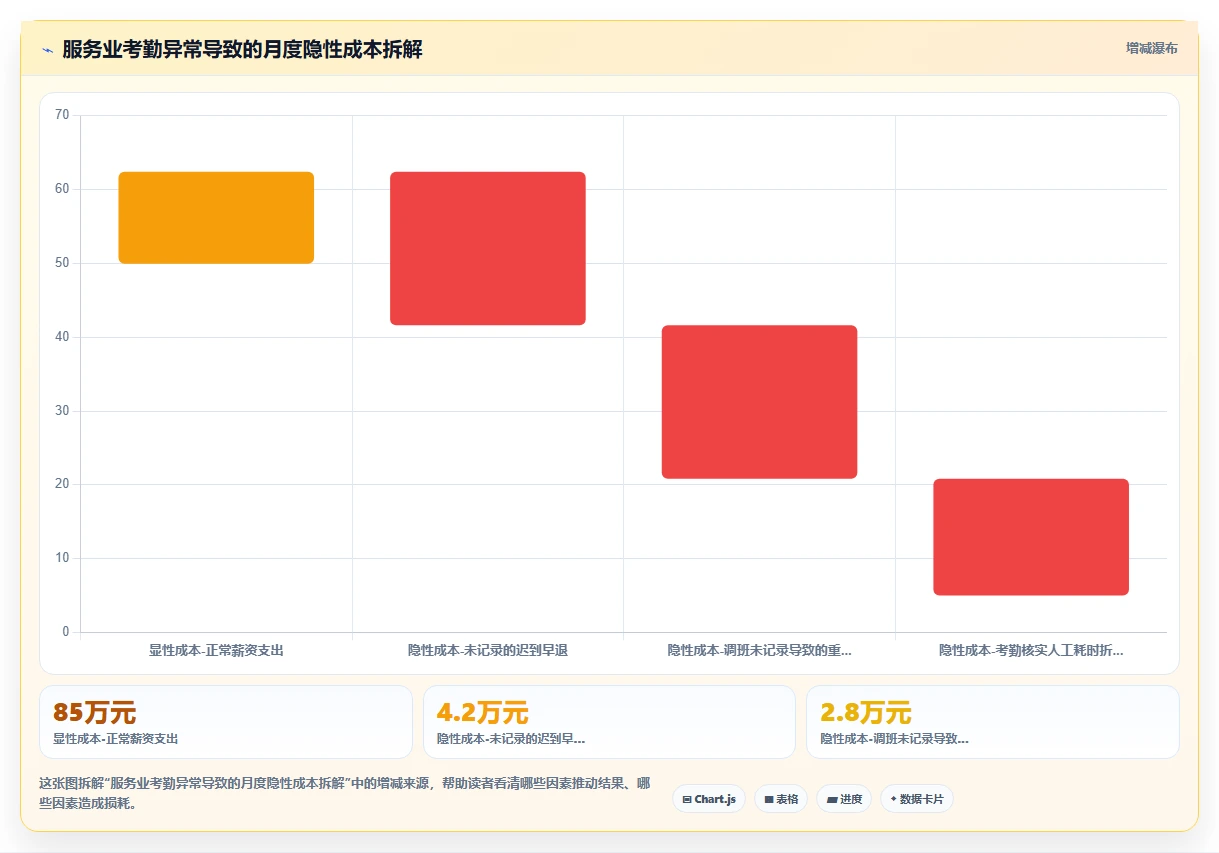The image size is (1219, 853).
Task: Click card caption 隐性成本-调班未记录导致...
Action: pos(894,739)
